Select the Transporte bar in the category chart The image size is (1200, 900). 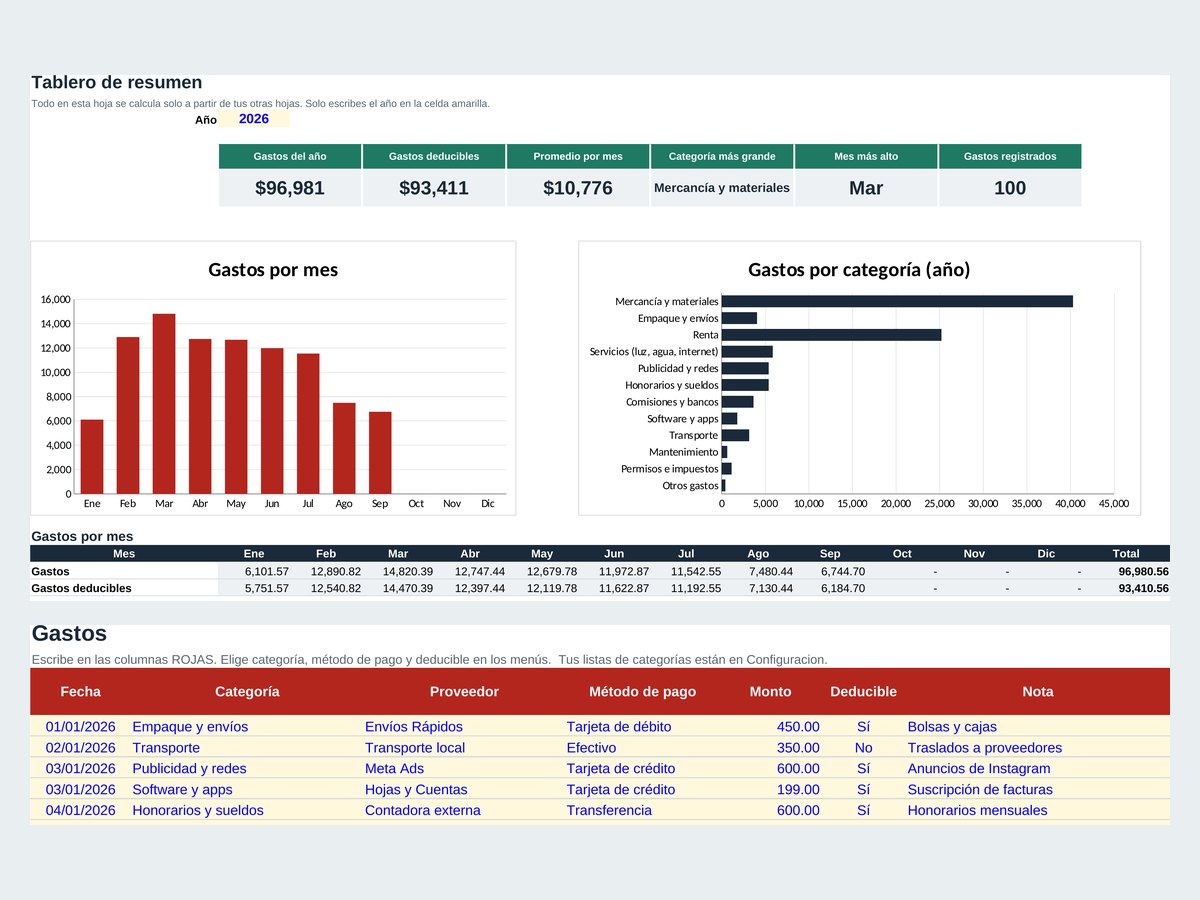735,435
